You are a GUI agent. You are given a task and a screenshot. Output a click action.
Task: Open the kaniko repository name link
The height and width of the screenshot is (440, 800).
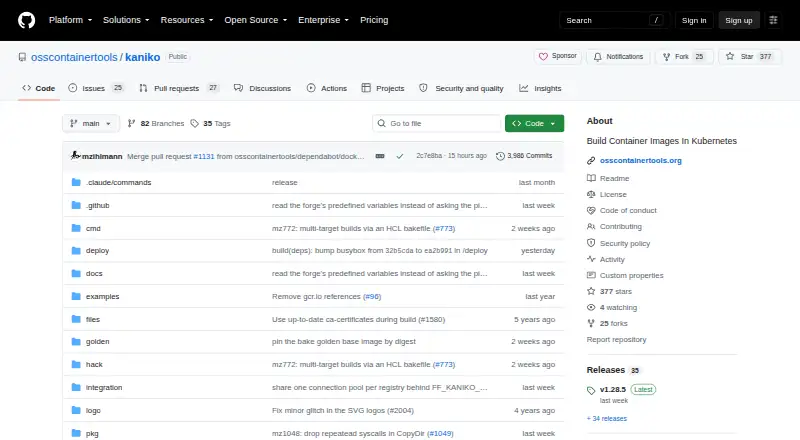click(142, 57)
